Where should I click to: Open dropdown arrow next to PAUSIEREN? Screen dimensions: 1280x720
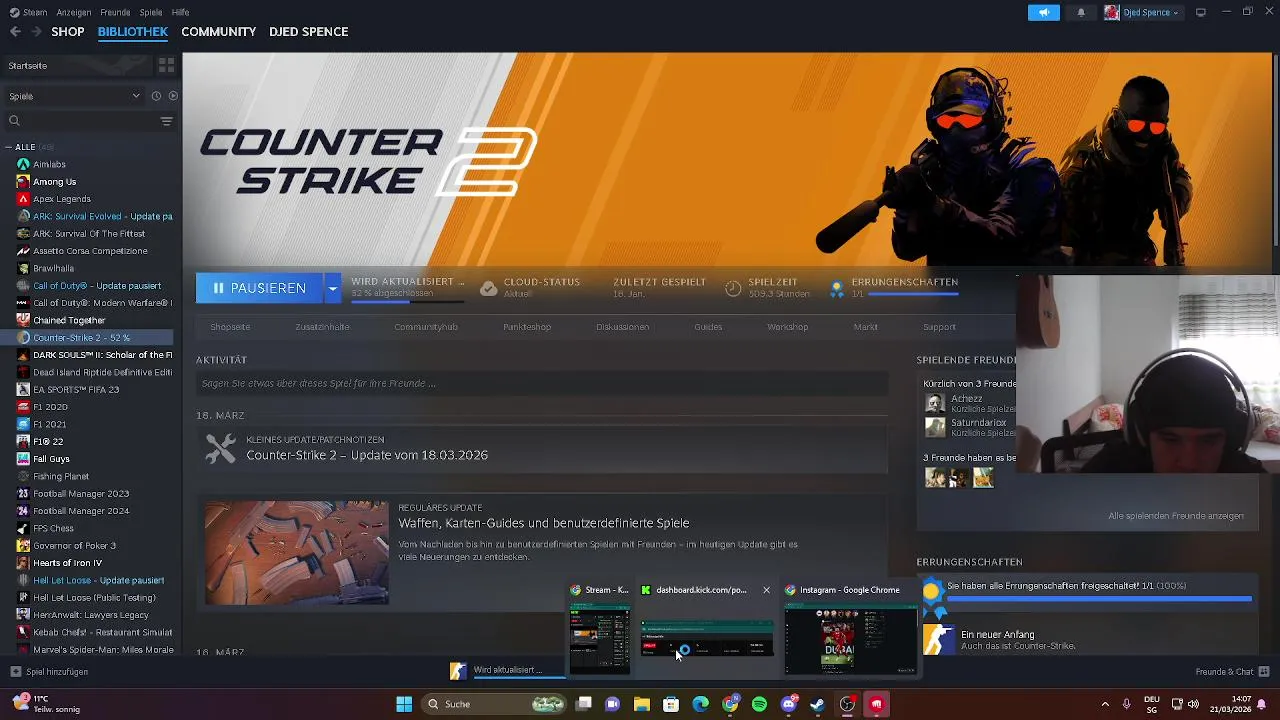(332, 288)
